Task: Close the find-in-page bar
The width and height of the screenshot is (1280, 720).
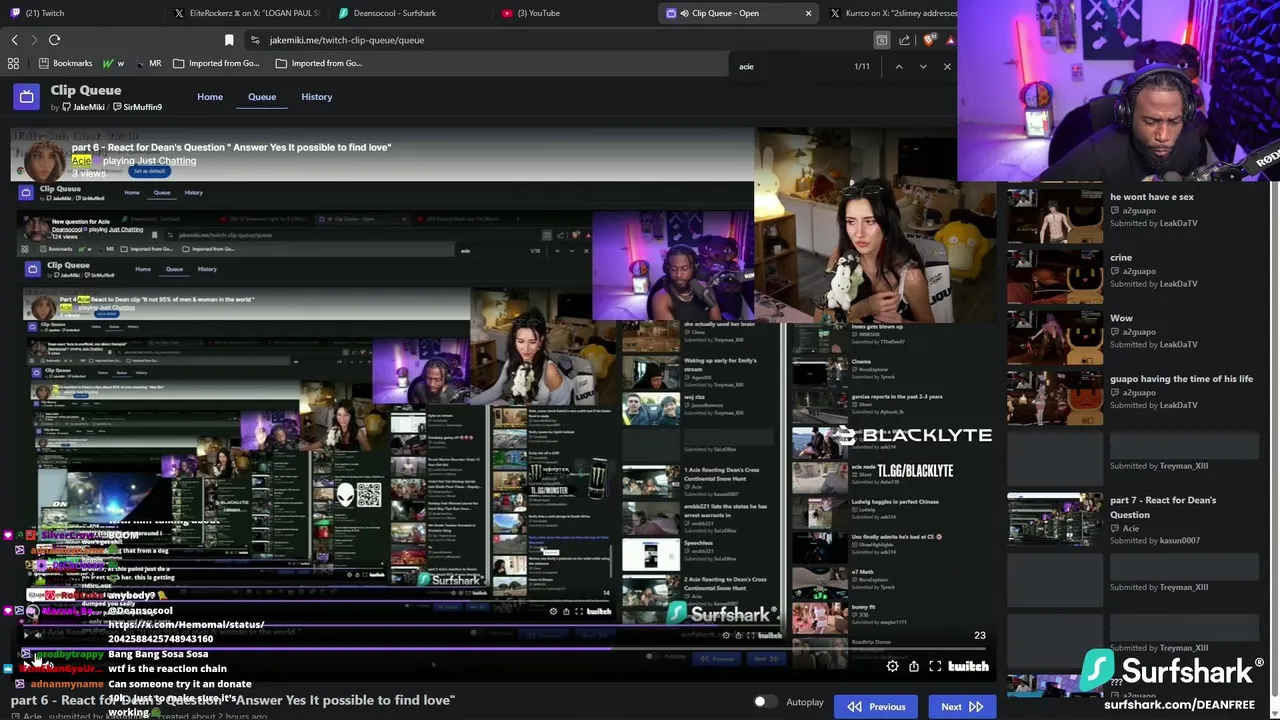Action: (x=947, y=66)
